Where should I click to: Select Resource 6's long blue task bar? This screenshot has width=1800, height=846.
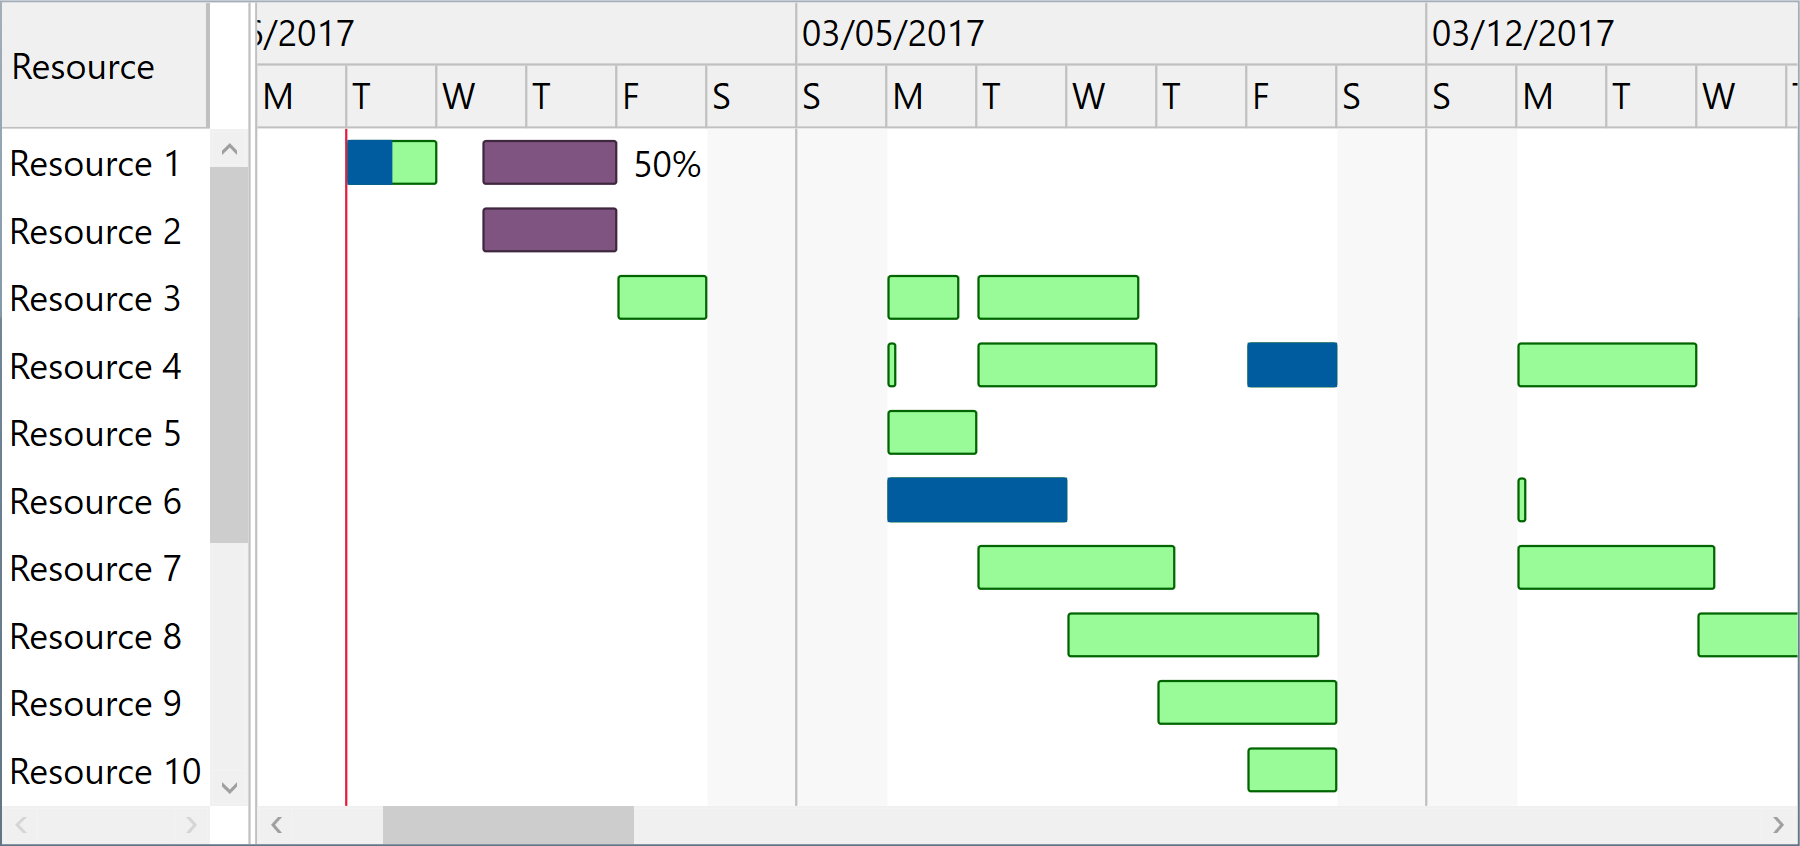[x=977, y=500]
